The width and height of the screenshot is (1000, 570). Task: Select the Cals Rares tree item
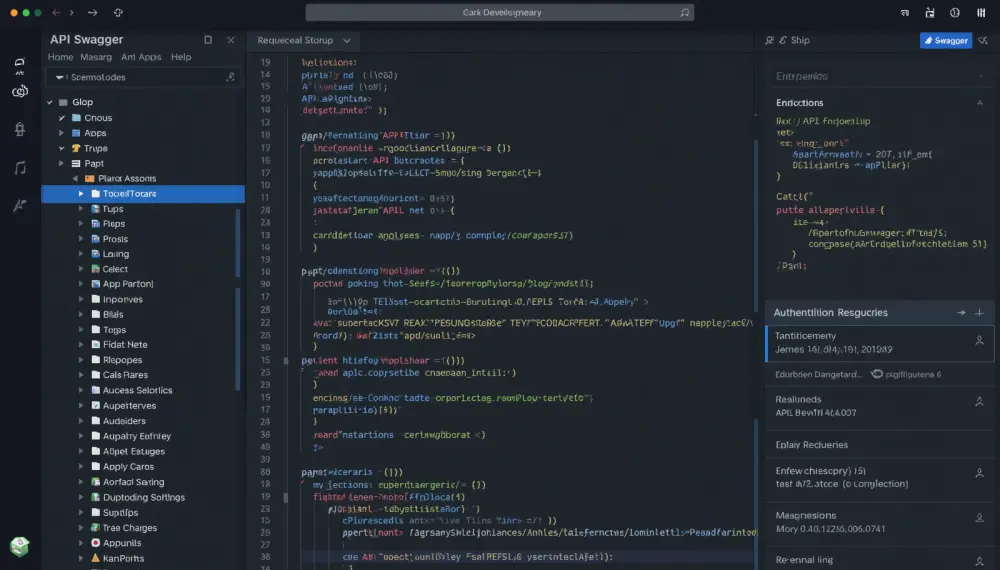125,375
